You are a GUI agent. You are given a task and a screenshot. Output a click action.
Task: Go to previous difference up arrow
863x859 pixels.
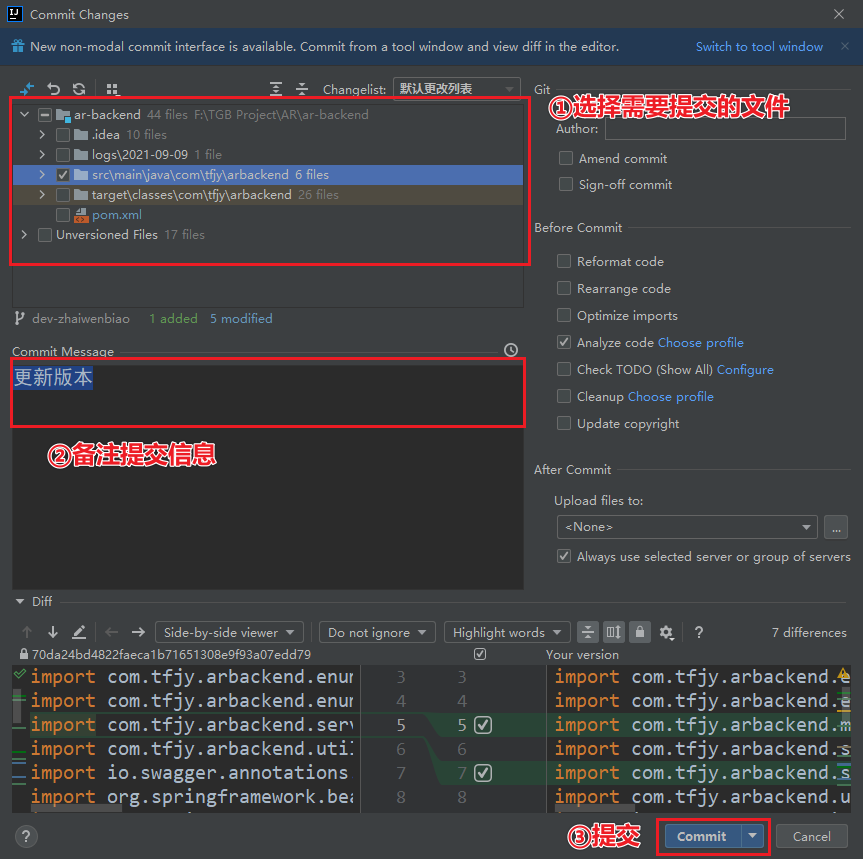[x=27, y=632]
